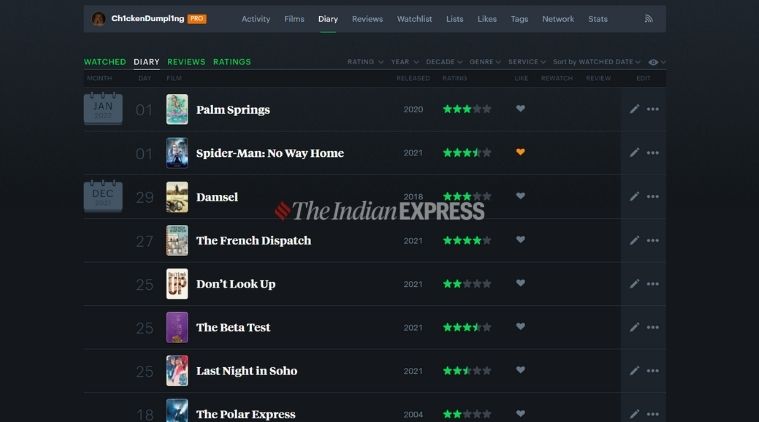This screenshot has width=759, height=422.
Task: Toggle like heart for Don't Look Up
Action: tap(520, 283)
